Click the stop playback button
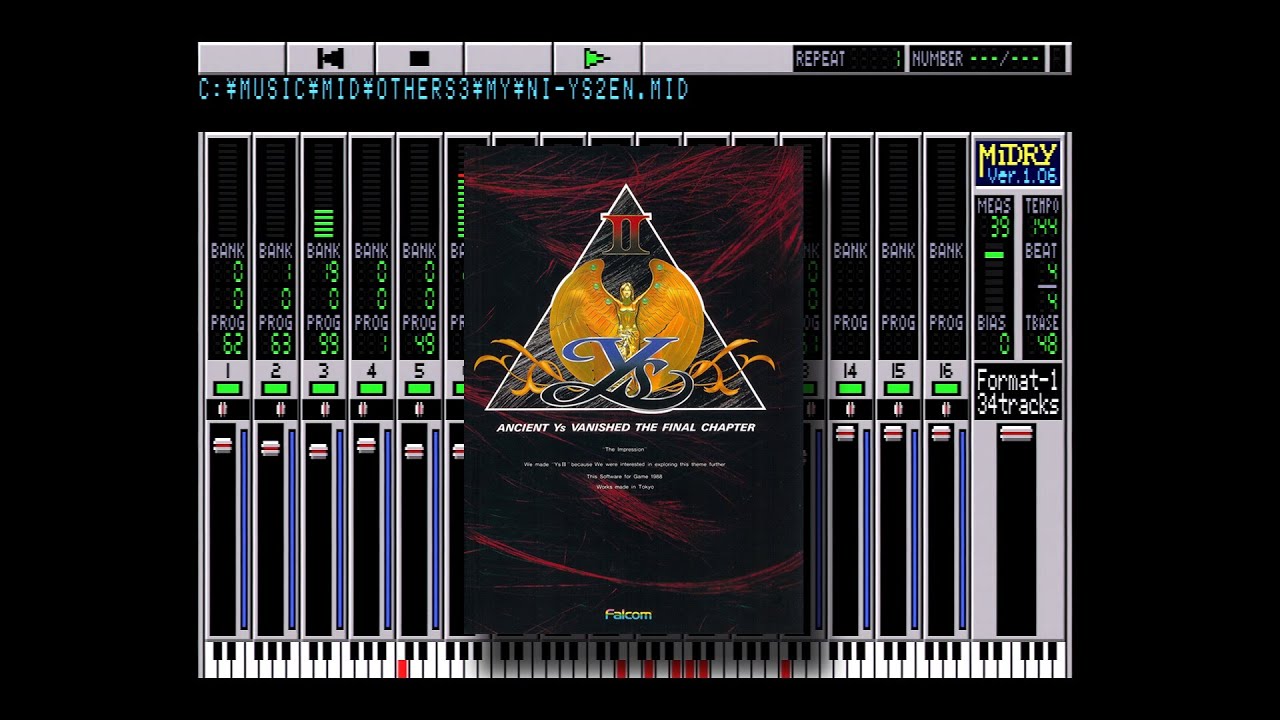1280x720 pixels. pos(419,58)
